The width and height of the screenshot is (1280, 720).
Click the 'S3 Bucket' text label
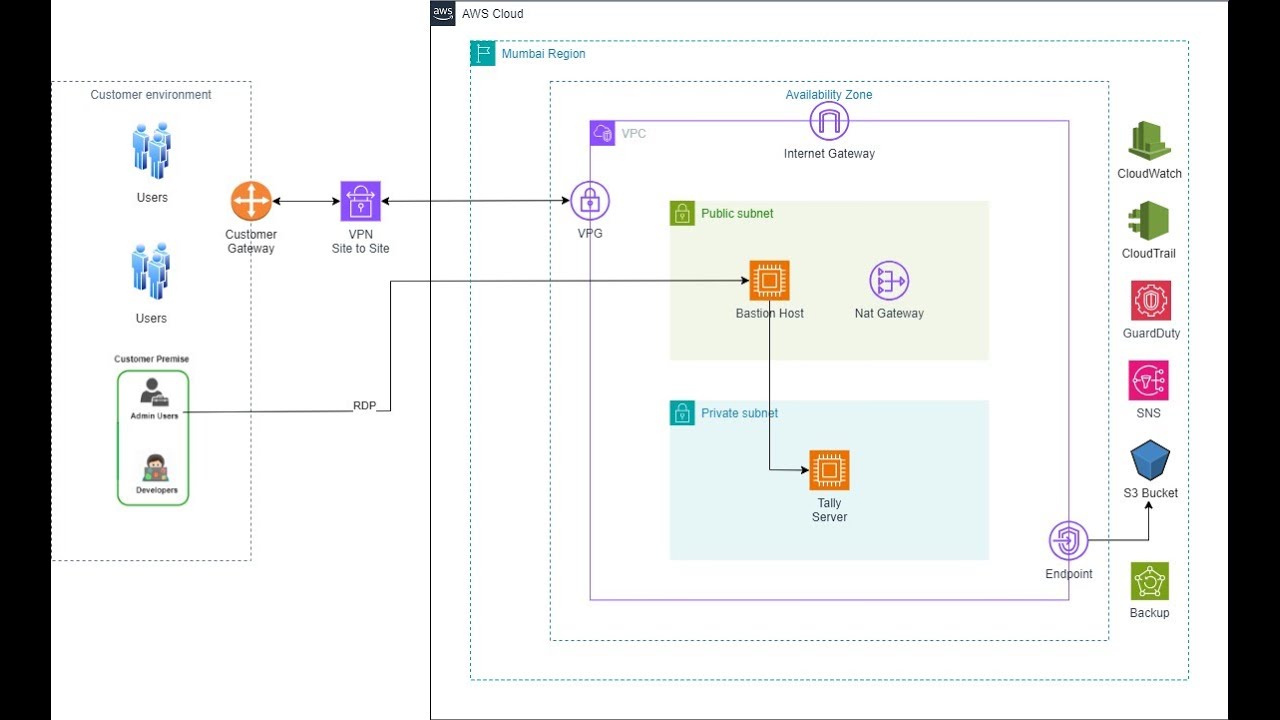1151,493
